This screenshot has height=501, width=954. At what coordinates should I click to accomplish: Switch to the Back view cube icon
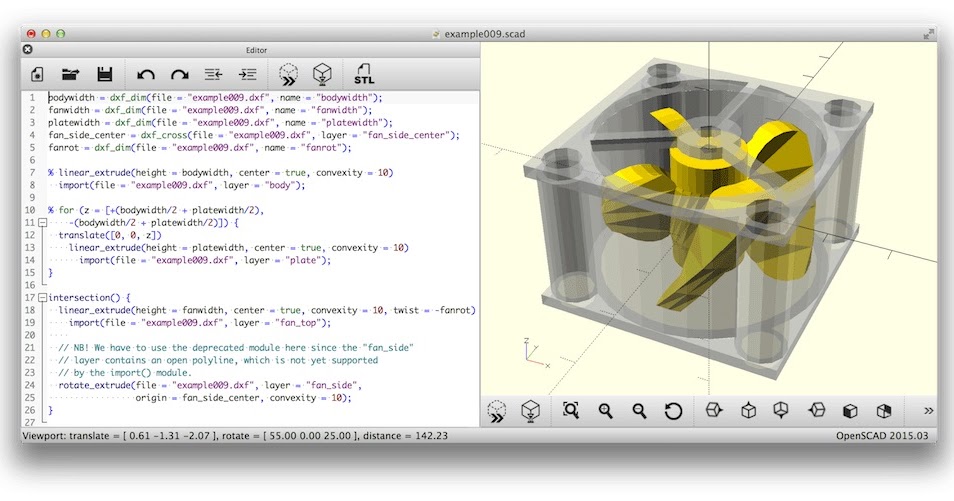[x=884, y=412]
